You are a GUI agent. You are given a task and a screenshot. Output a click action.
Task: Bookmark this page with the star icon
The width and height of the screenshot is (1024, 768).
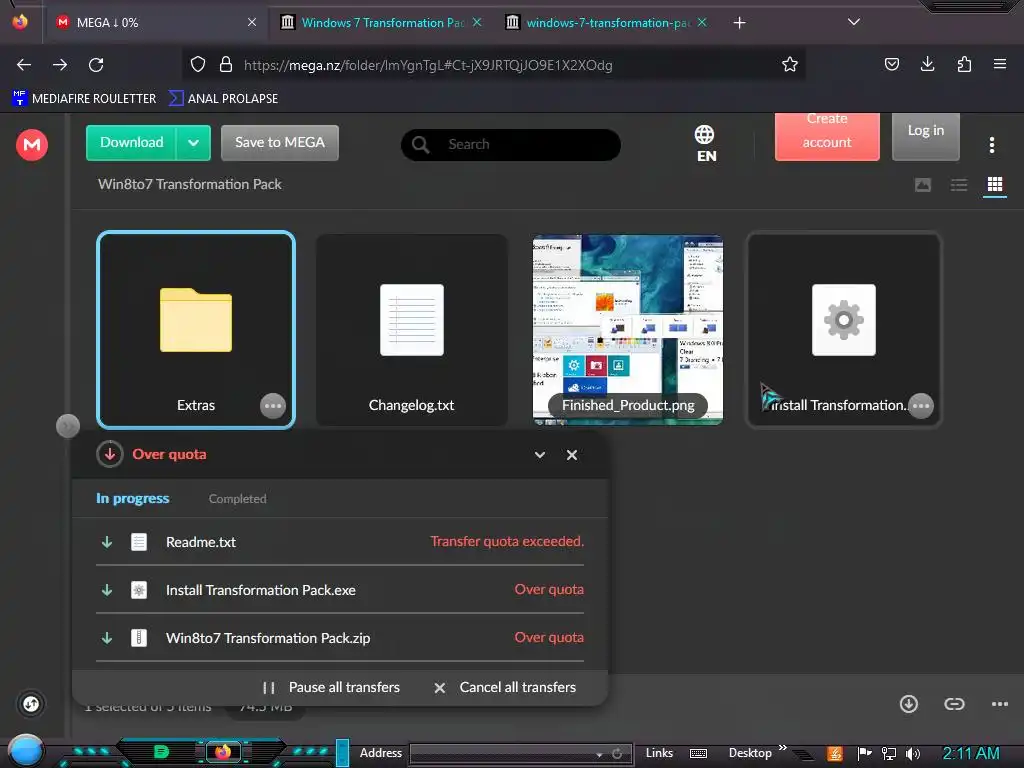pyautogui.click(x=790, y=64)
